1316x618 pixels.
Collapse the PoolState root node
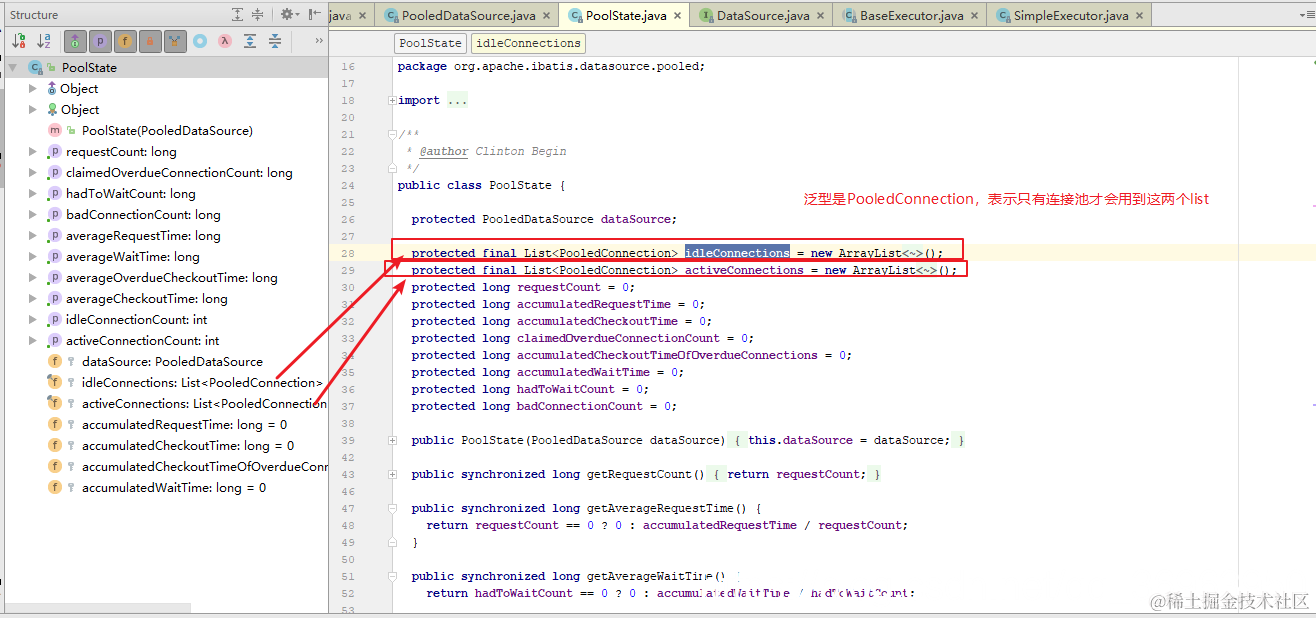click(12, 68)
